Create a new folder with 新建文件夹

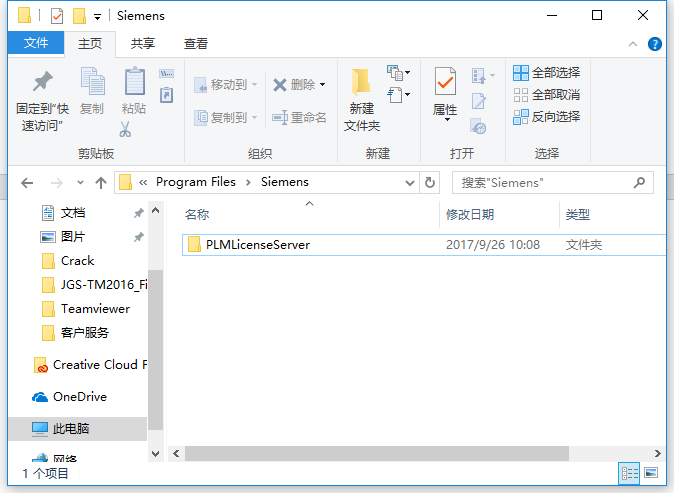coord(362,100)
